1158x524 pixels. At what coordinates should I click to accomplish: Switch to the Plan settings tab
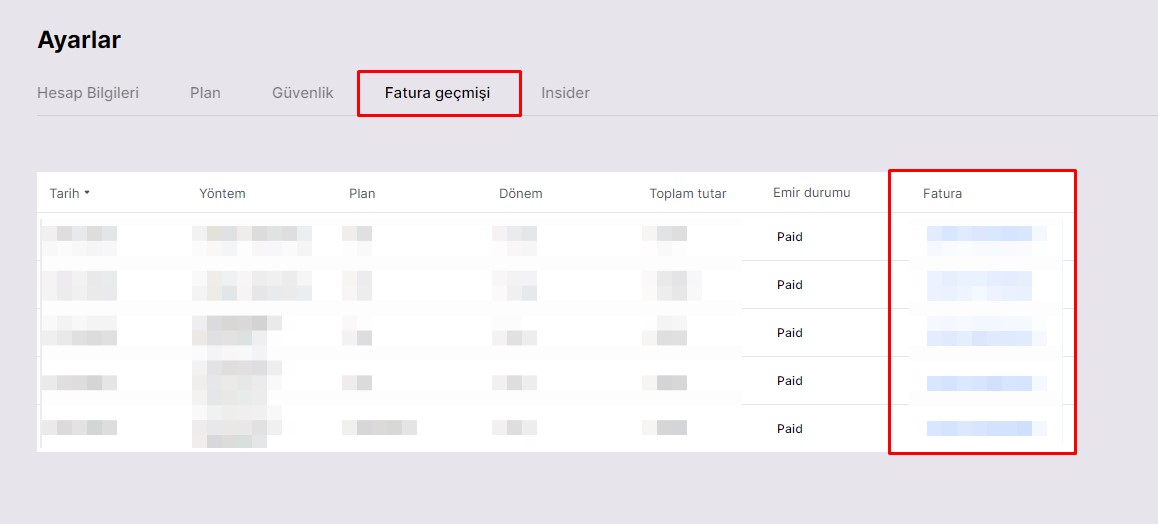click(x=205, y=93)
